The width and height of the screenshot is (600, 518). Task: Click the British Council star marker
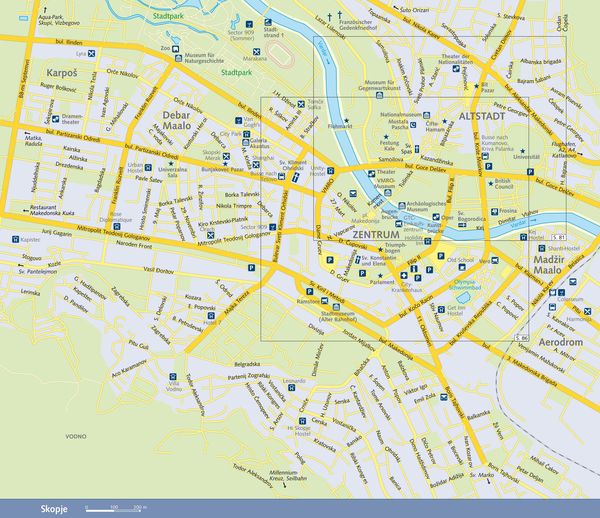[490, 184]
